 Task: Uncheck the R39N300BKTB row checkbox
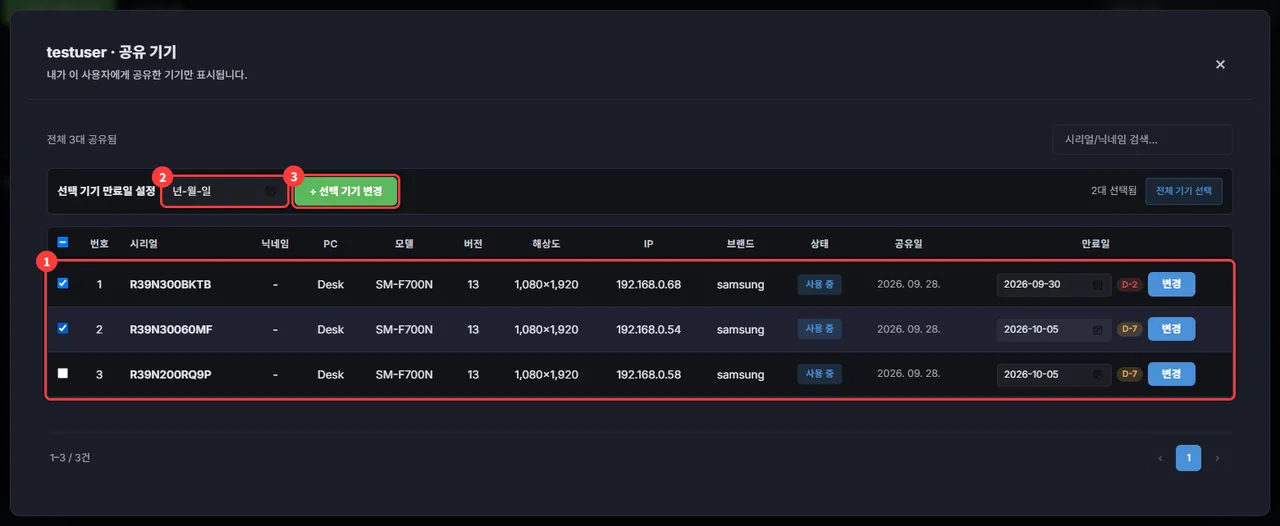point(63,284)
